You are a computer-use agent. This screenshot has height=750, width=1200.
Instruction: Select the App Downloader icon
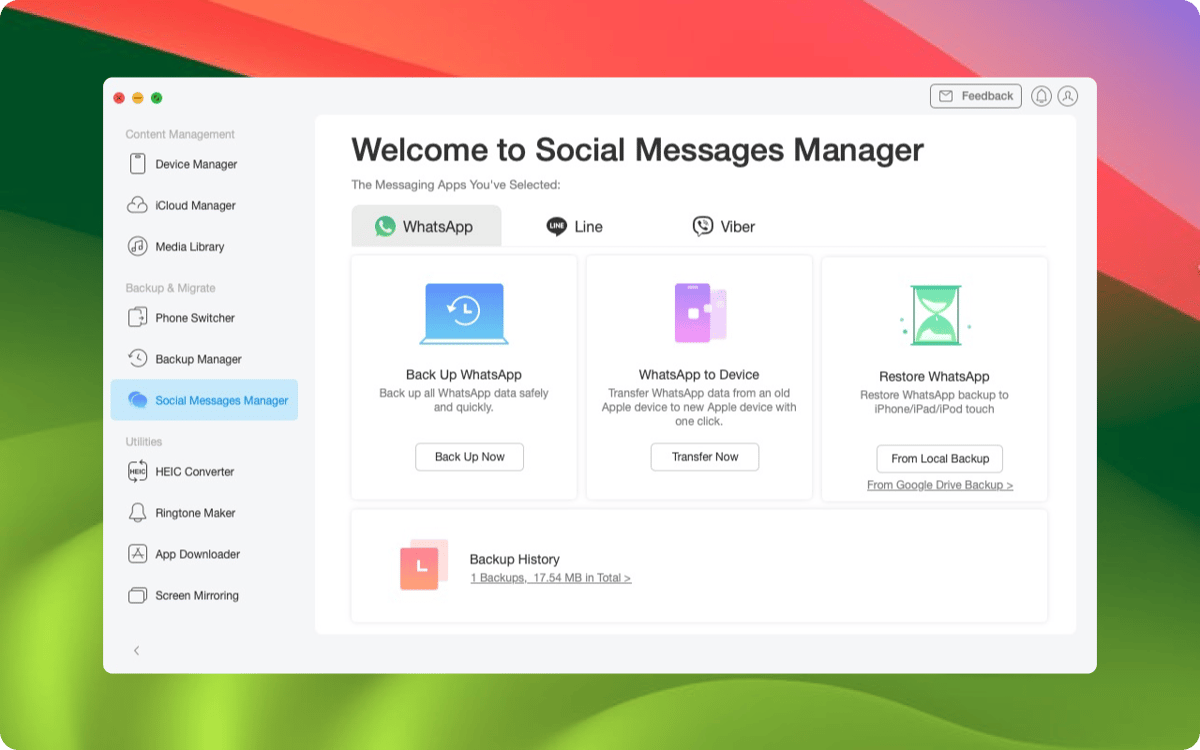pyautogui.click(x=138, y=554)
